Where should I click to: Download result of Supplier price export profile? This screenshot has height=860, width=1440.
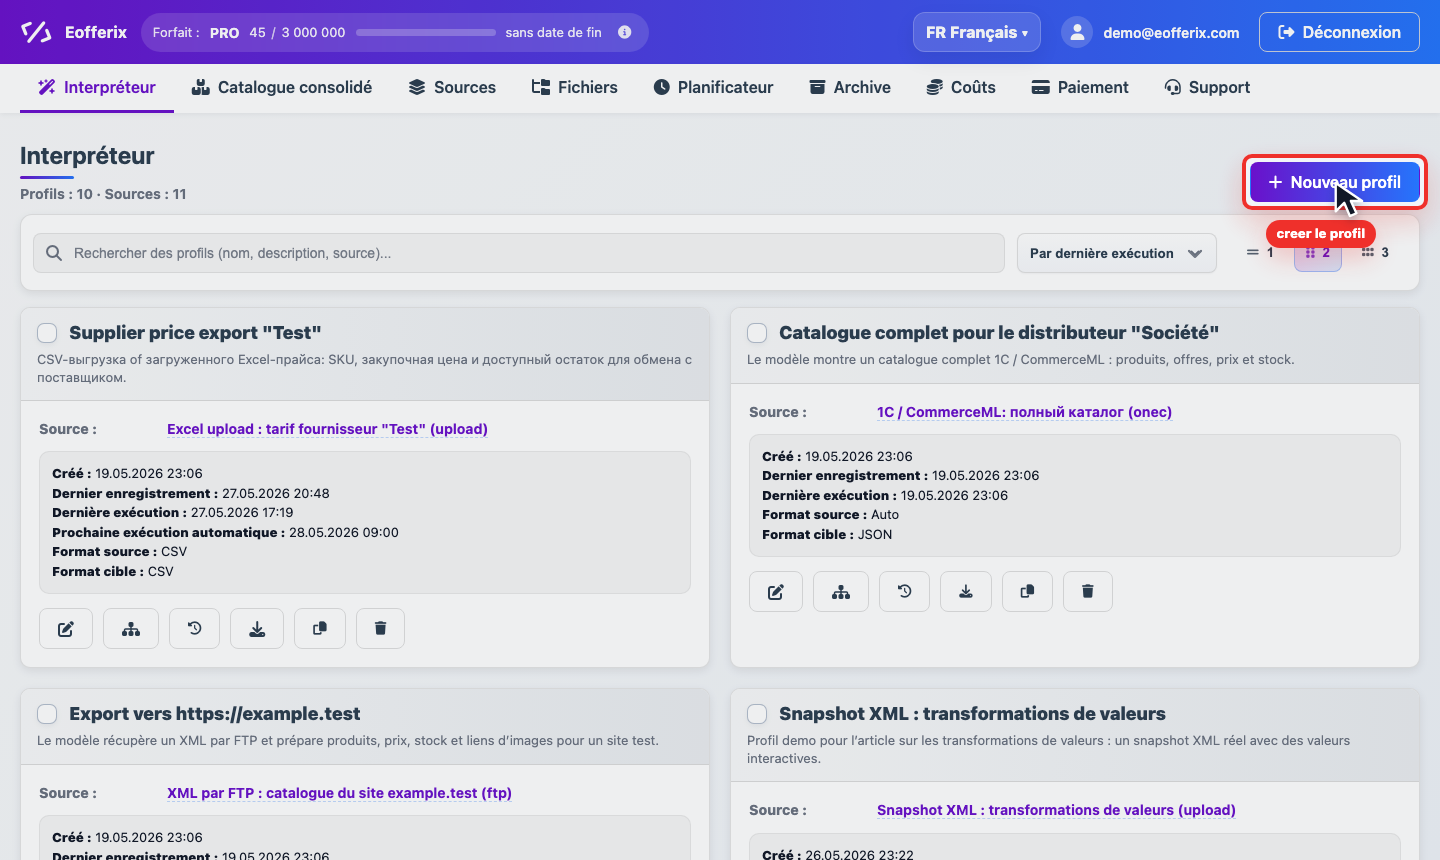[257, 629]
